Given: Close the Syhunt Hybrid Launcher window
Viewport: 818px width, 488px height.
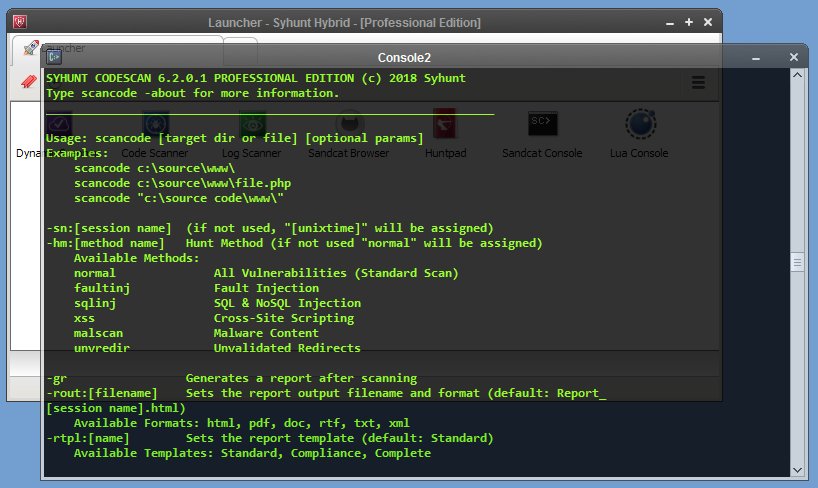Looking at the screenshot, I should click(x=708, y=22).
